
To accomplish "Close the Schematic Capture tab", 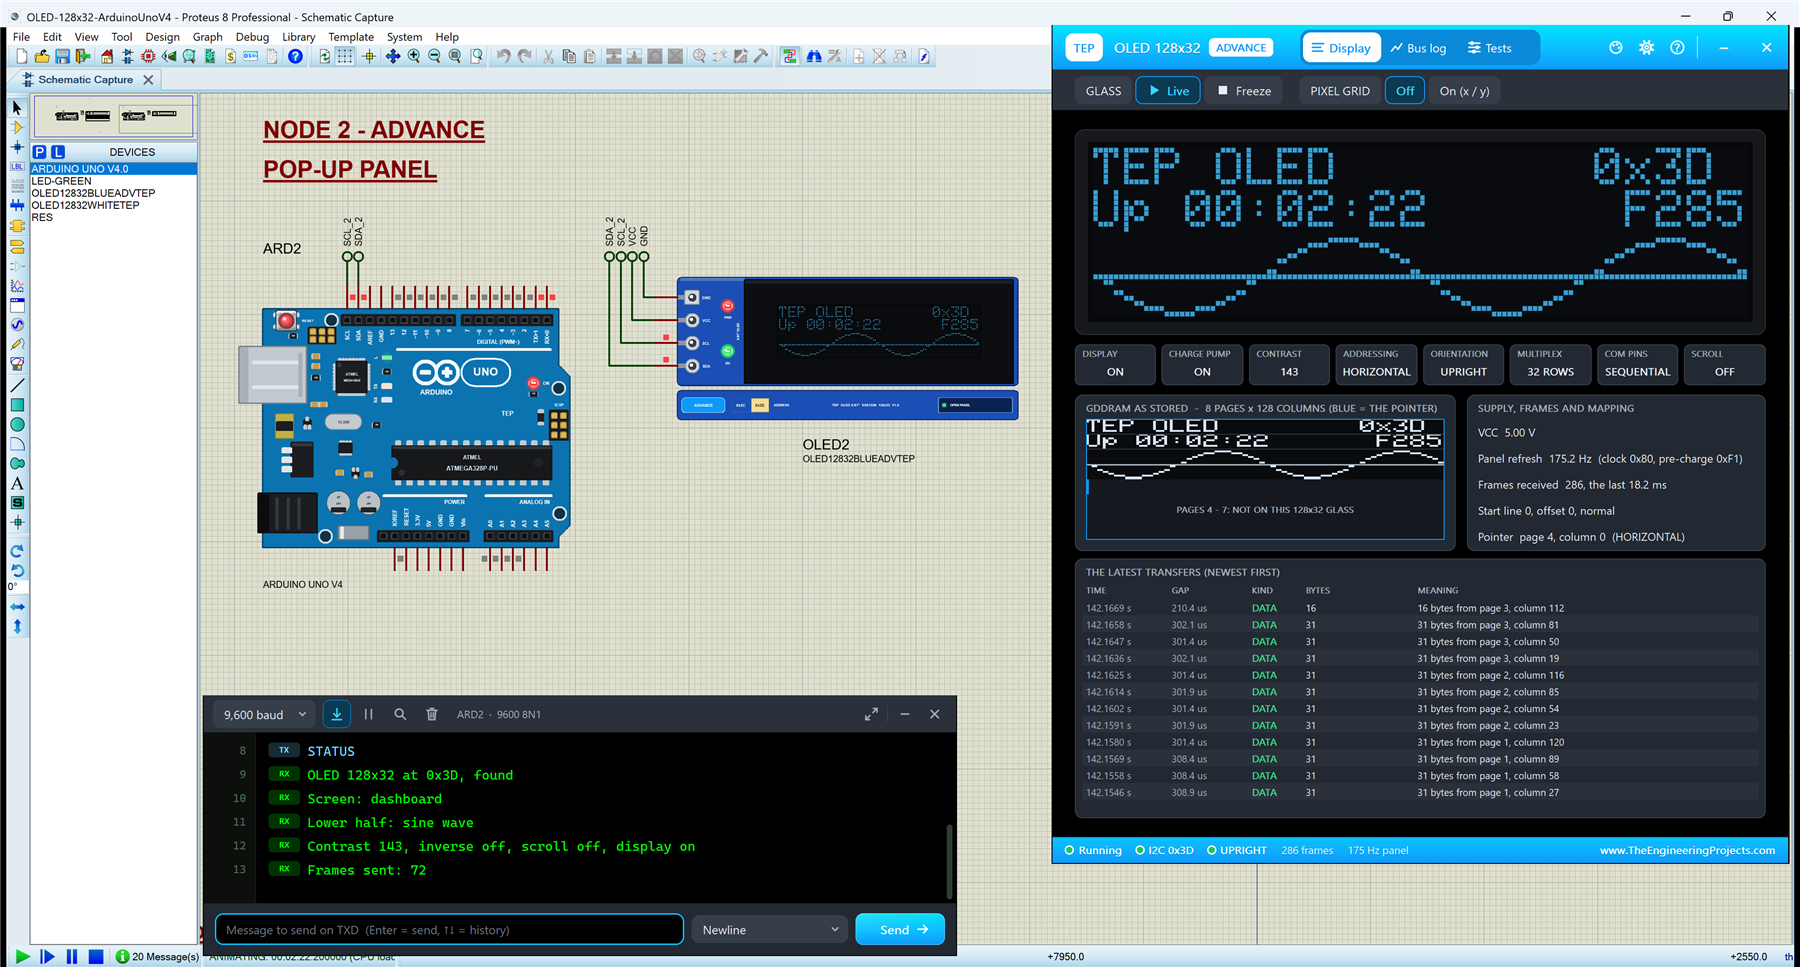I will (x=149, y=80).
